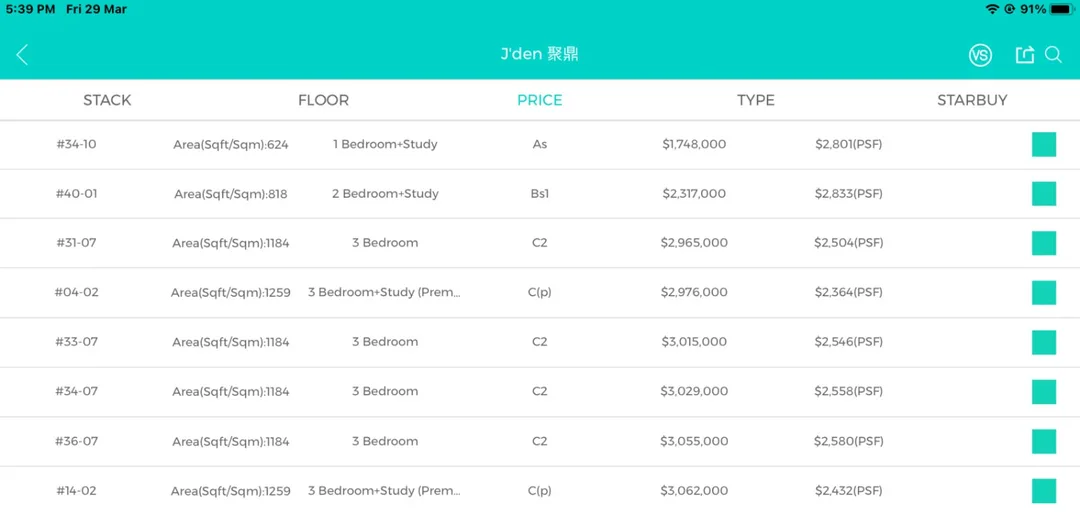
Task: Open the VS compare icon
Action: (980, 56)
